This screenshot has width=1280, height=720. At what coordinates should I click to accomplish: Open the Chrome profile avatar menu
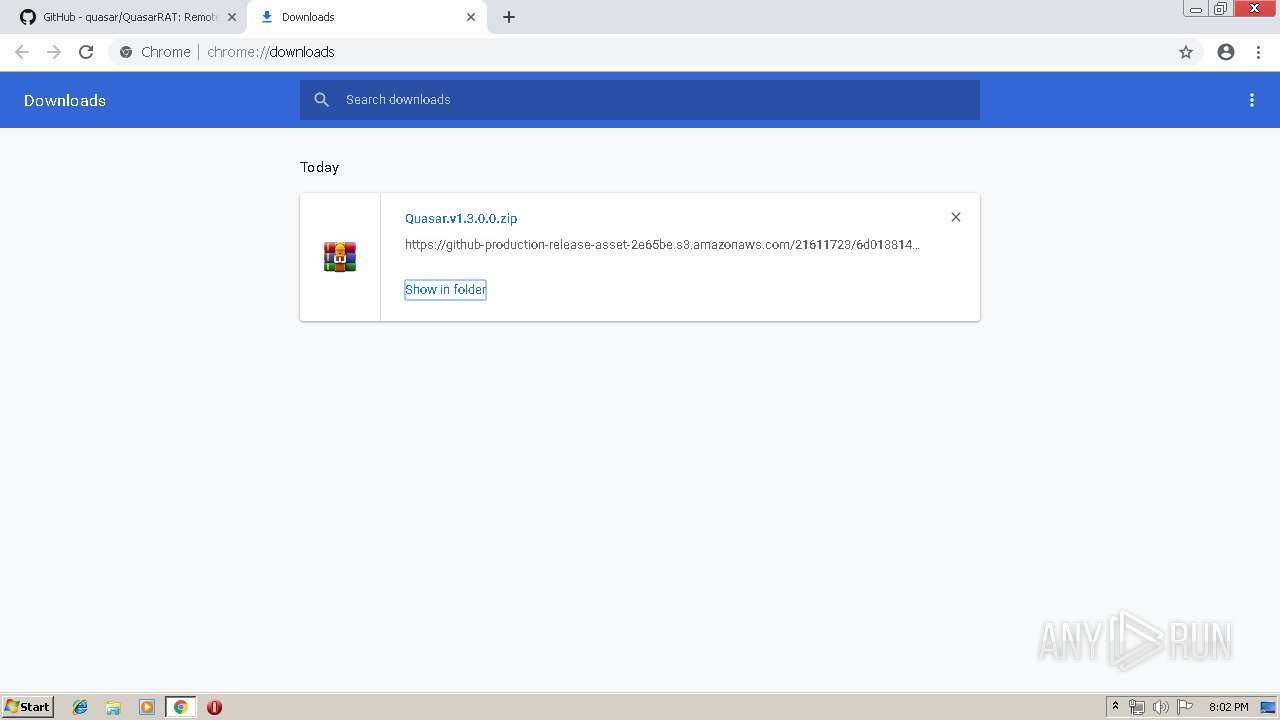(1226, 52)
